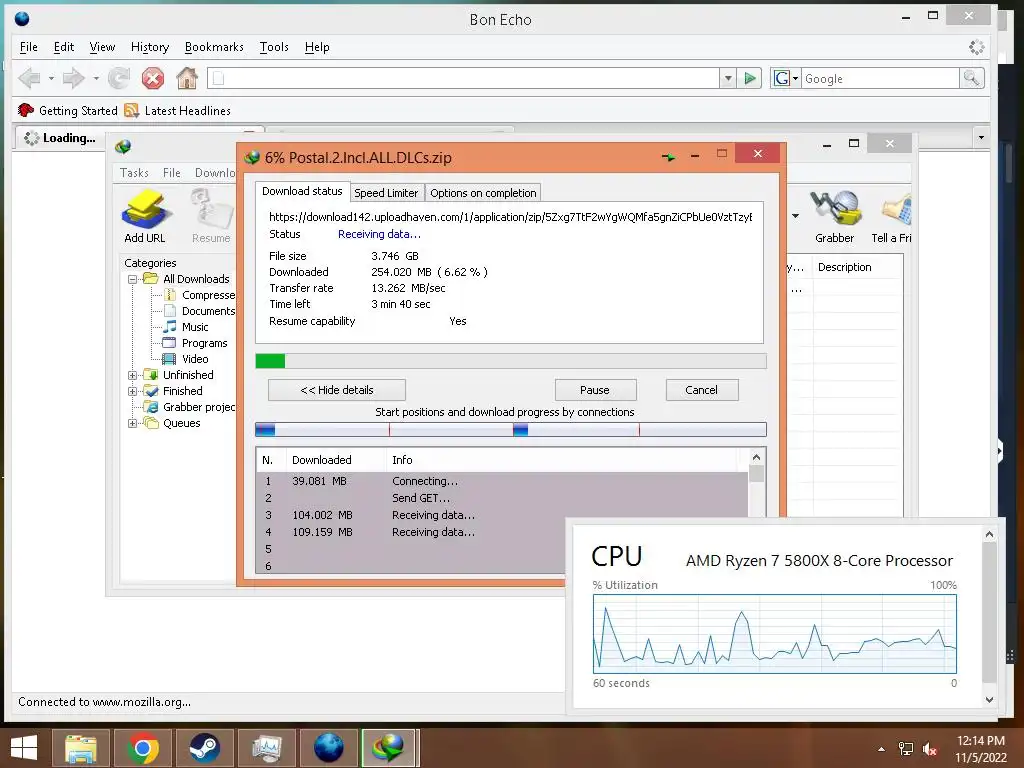
Task: Click the network tray icon
Action: pos(906,749)
